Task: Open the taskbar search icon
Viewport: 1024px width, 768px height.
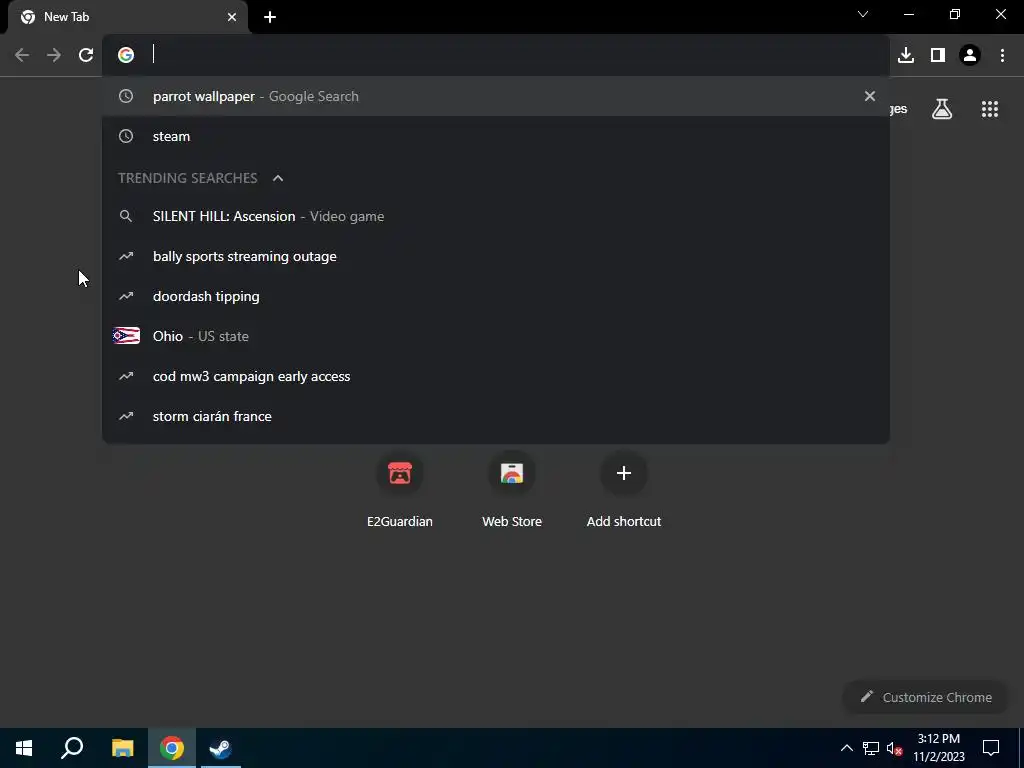Action: 72,748
